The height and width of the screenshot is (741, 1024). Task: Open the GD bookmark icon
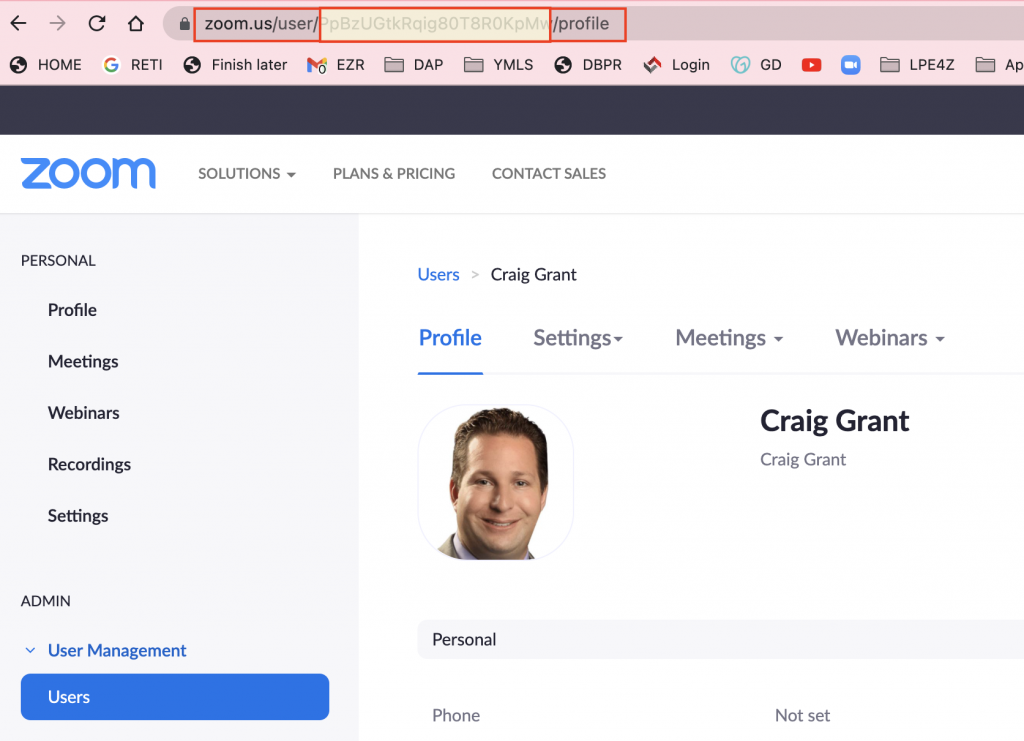click(x=741, y=65)
